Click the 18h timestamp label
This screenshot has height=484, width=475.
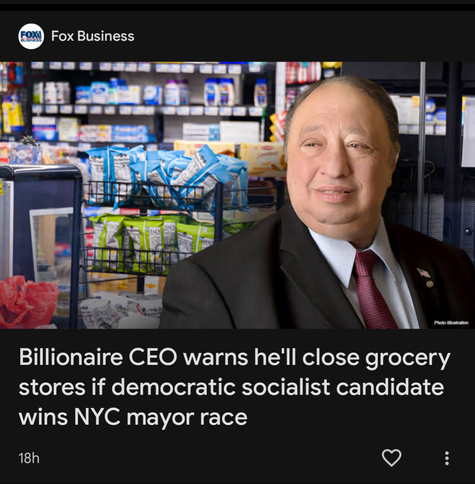(29, 458)
